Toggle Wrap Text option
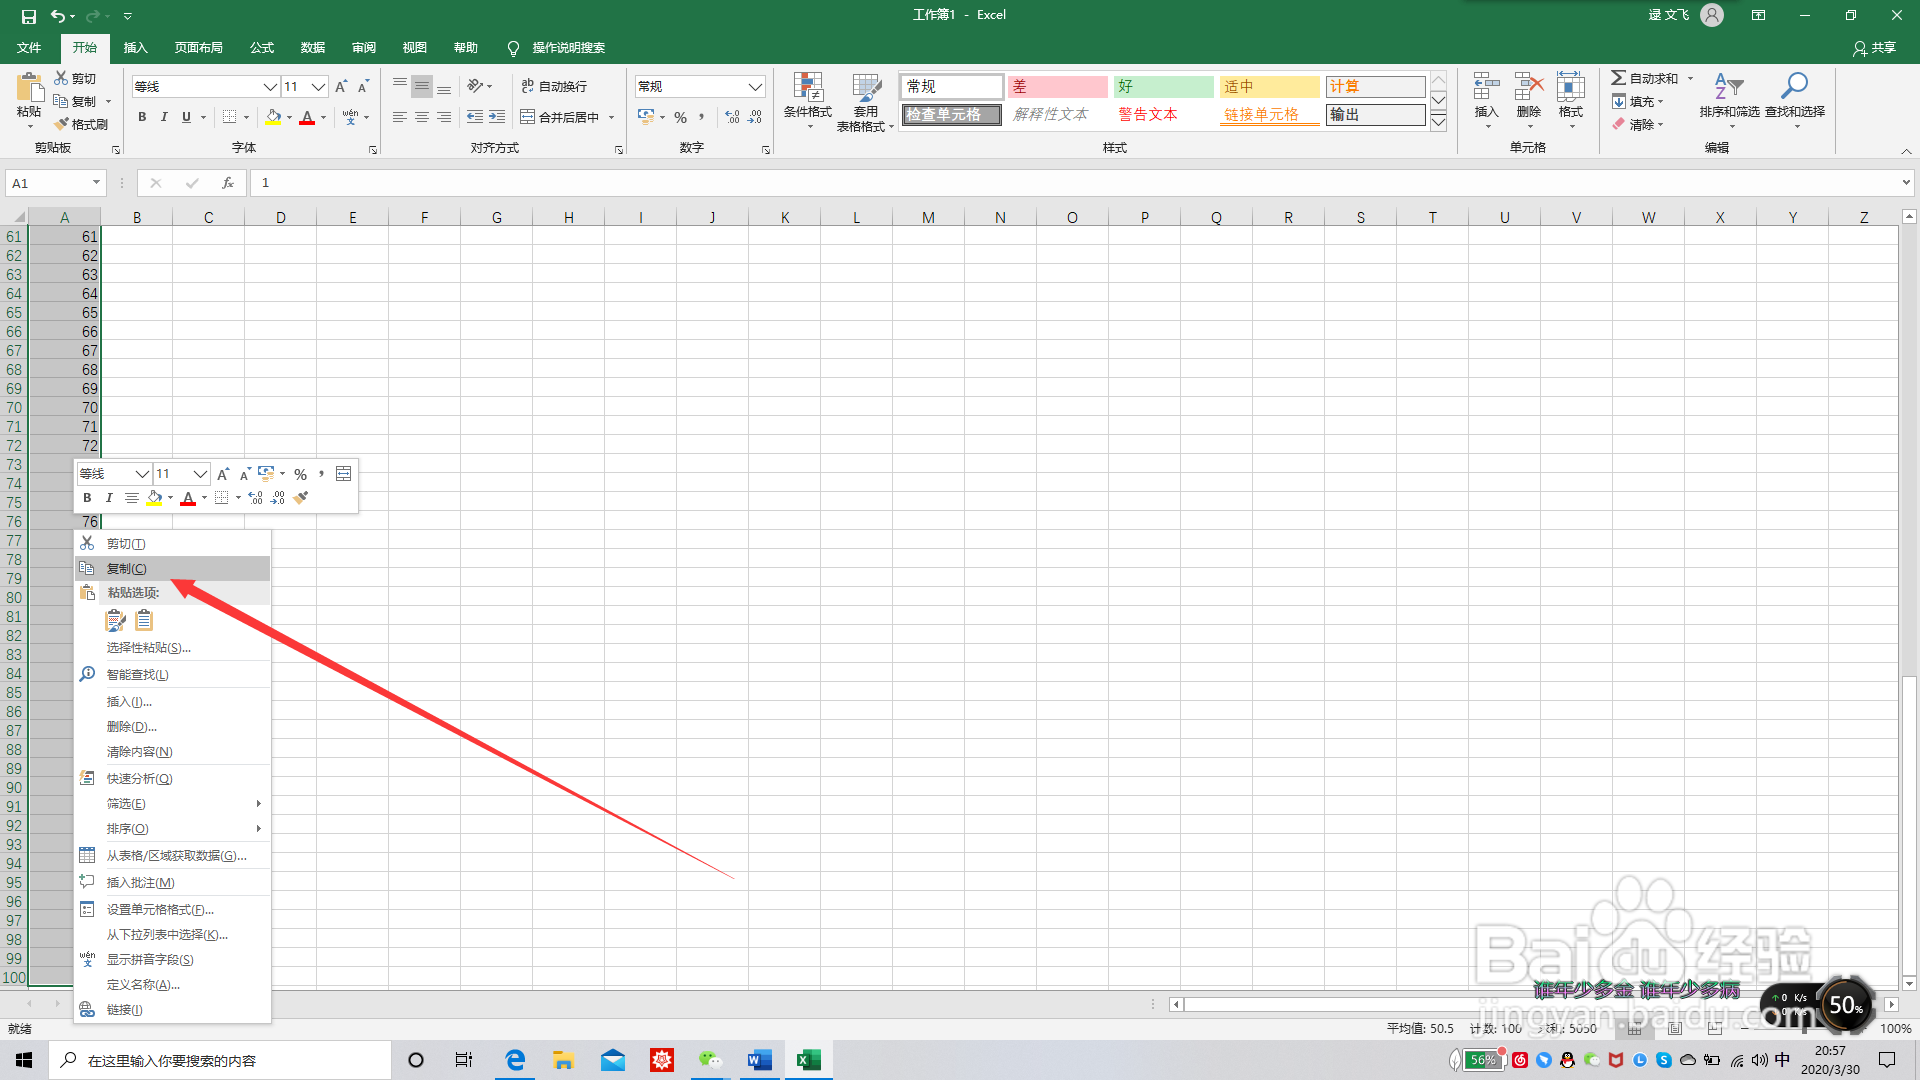This screenshot has height=1080, width=1920. click(x=555, y=87)
